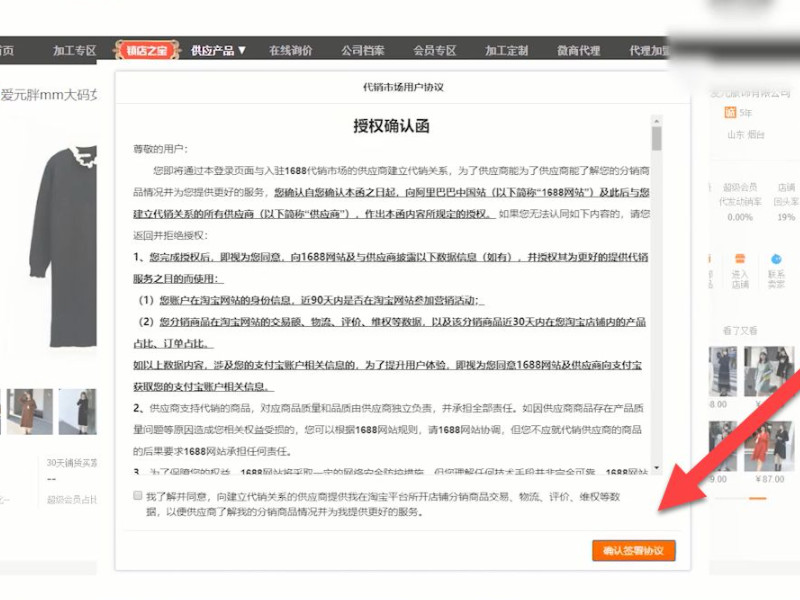The height and width of the screenshot is (600, 800).
Task: Click the blue headset icon above 联系卖家
Action: pos(776,258)
